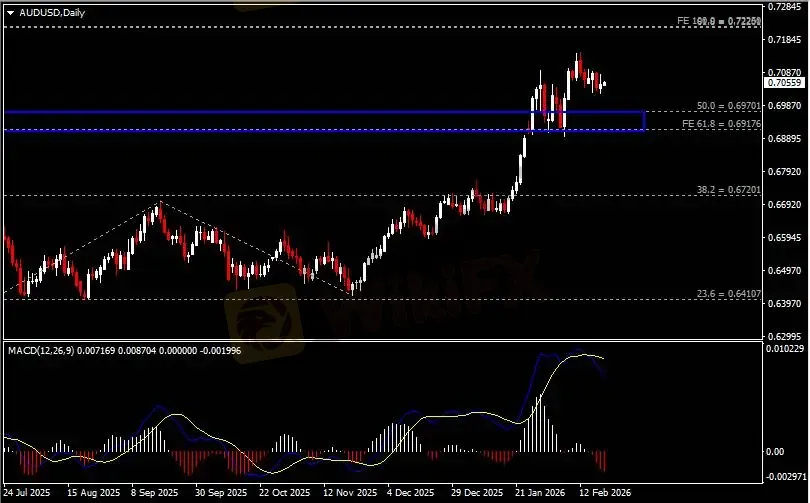Click the 22 Oct 2025 date label
Image resolution: width=810 pixels, height=503 pixels.
pyautogui.click(x=285, y=493)
